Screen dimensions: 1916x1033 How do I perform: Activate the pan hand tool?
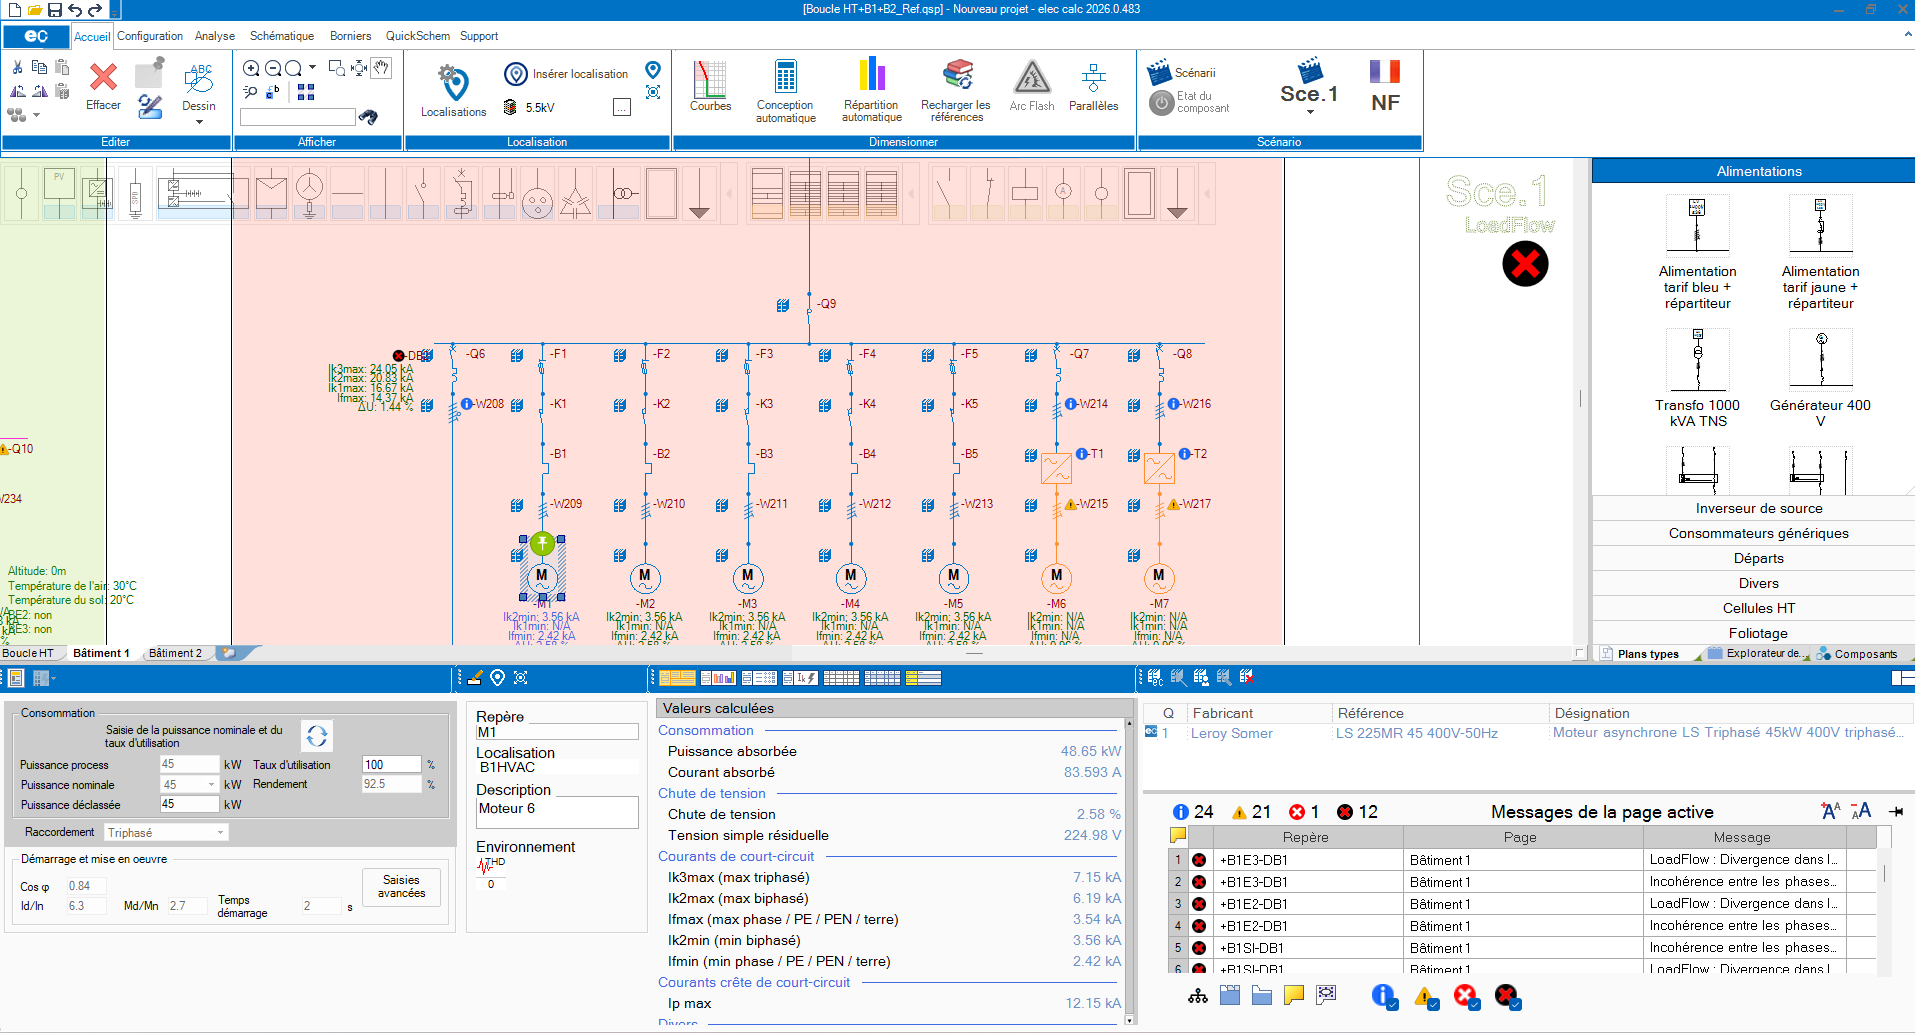coord(381,68)
